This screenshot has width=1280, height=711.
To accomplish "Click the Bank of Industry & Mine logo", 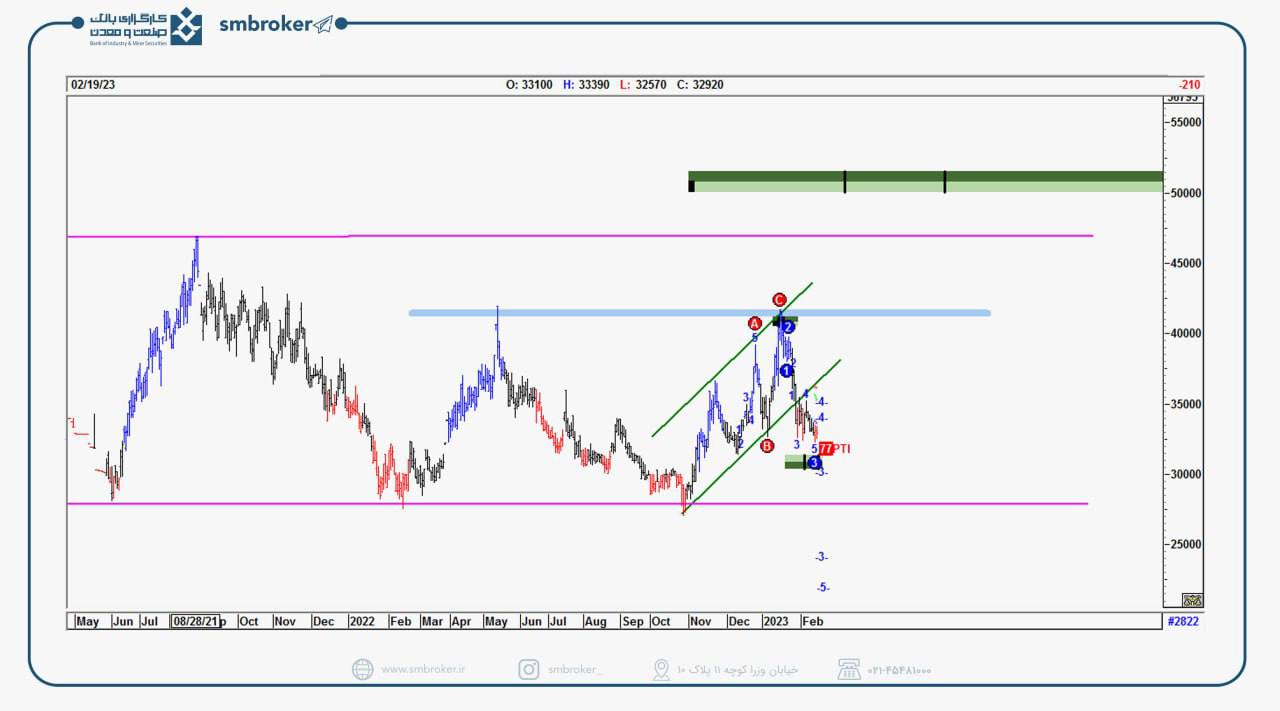I will pyautogui.click(x=185, y=26).
